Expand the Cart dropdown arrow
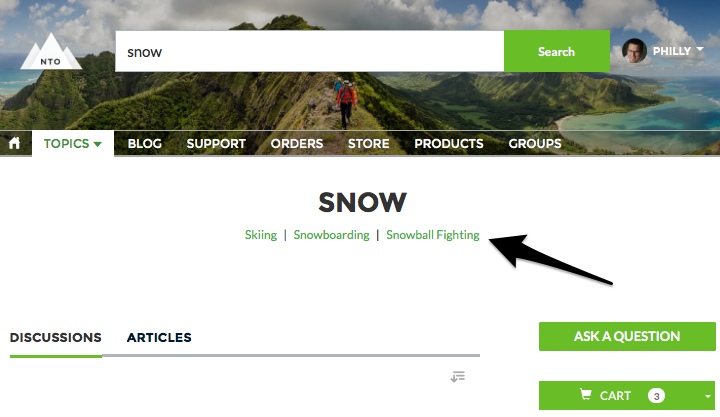 pos(708,396)
